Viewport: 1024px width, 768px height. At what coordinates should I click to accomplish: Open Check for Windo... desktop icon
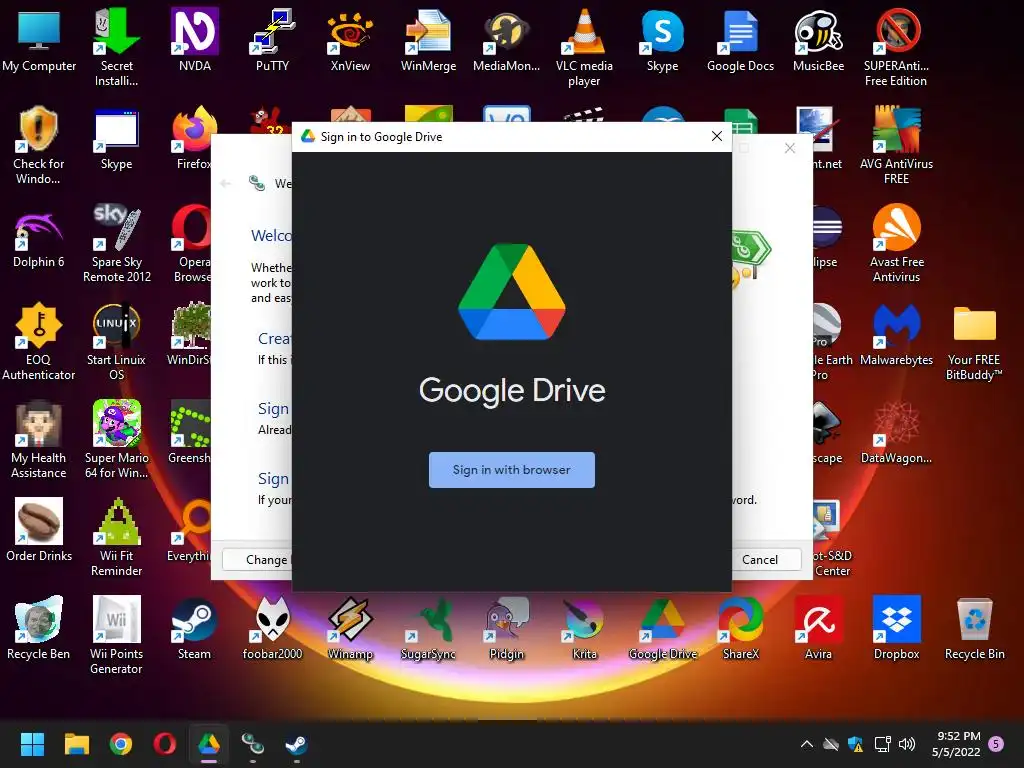[x=39, y=145]
